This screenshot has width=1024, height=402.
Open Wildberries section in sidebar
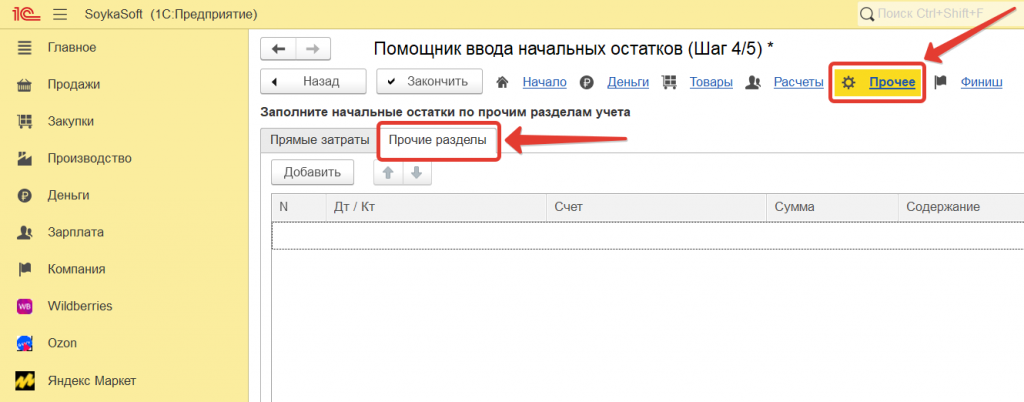click(79, 306)
